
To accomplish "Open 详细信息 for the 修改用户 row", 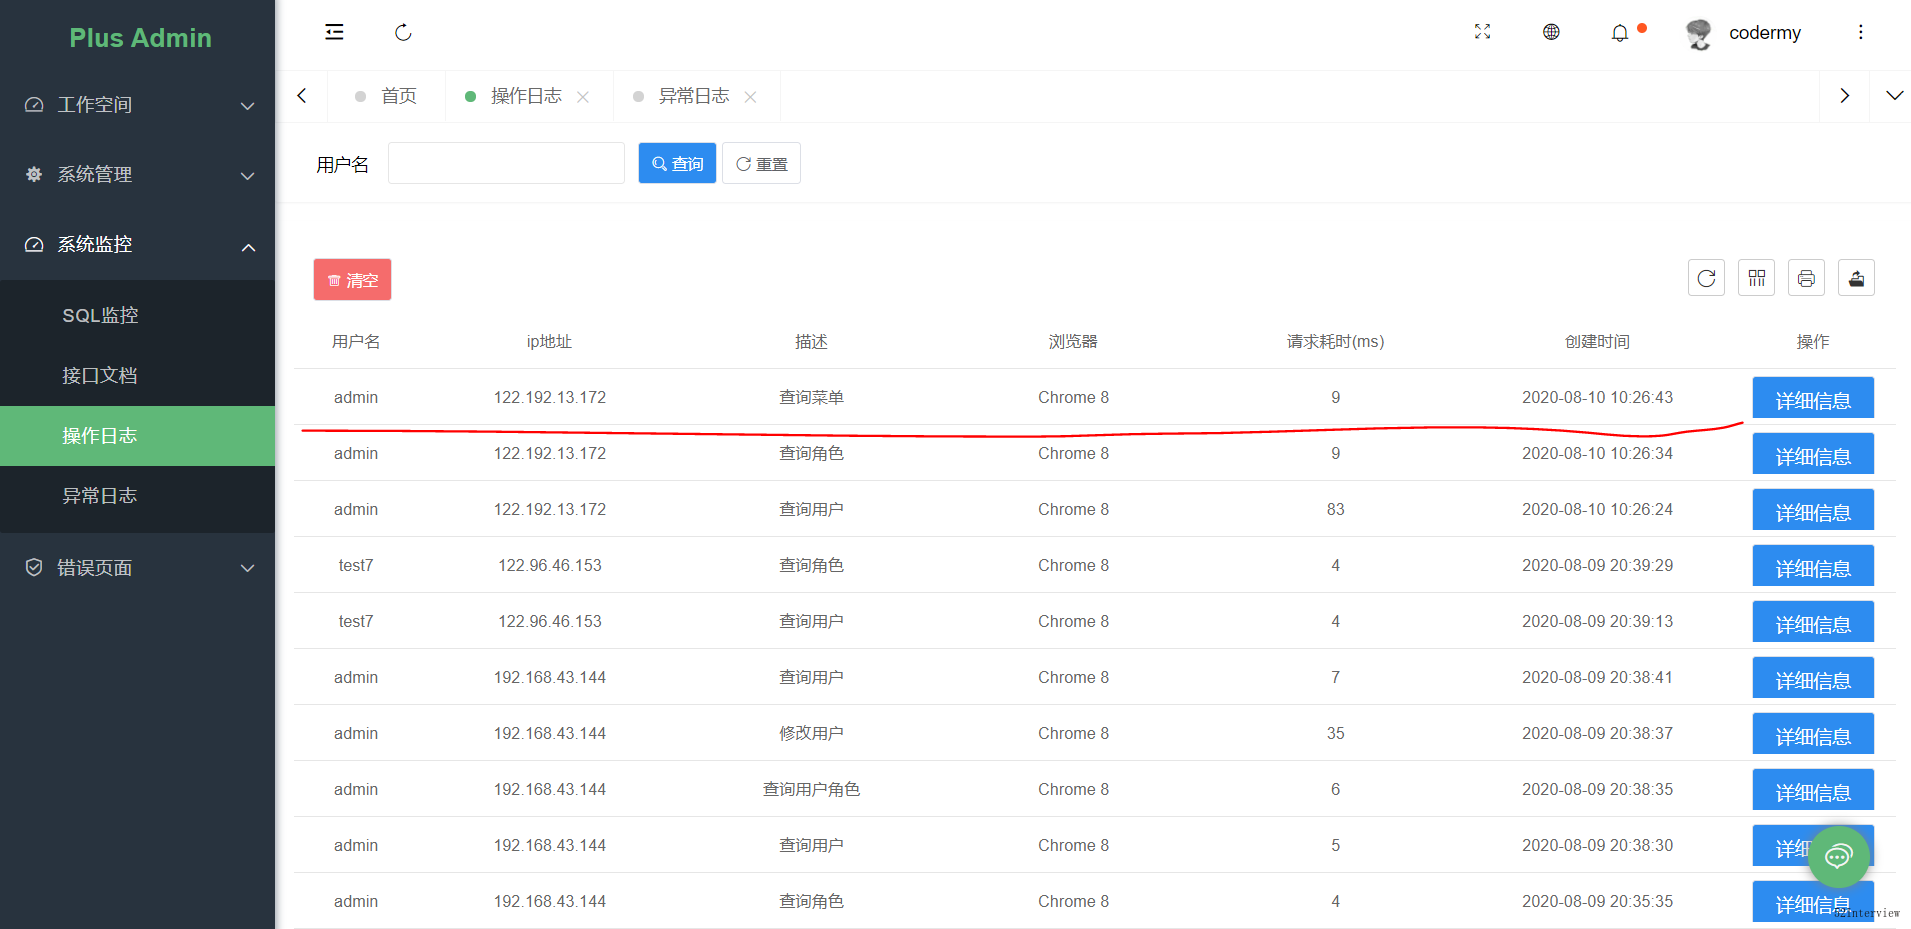I will 1813,736.
